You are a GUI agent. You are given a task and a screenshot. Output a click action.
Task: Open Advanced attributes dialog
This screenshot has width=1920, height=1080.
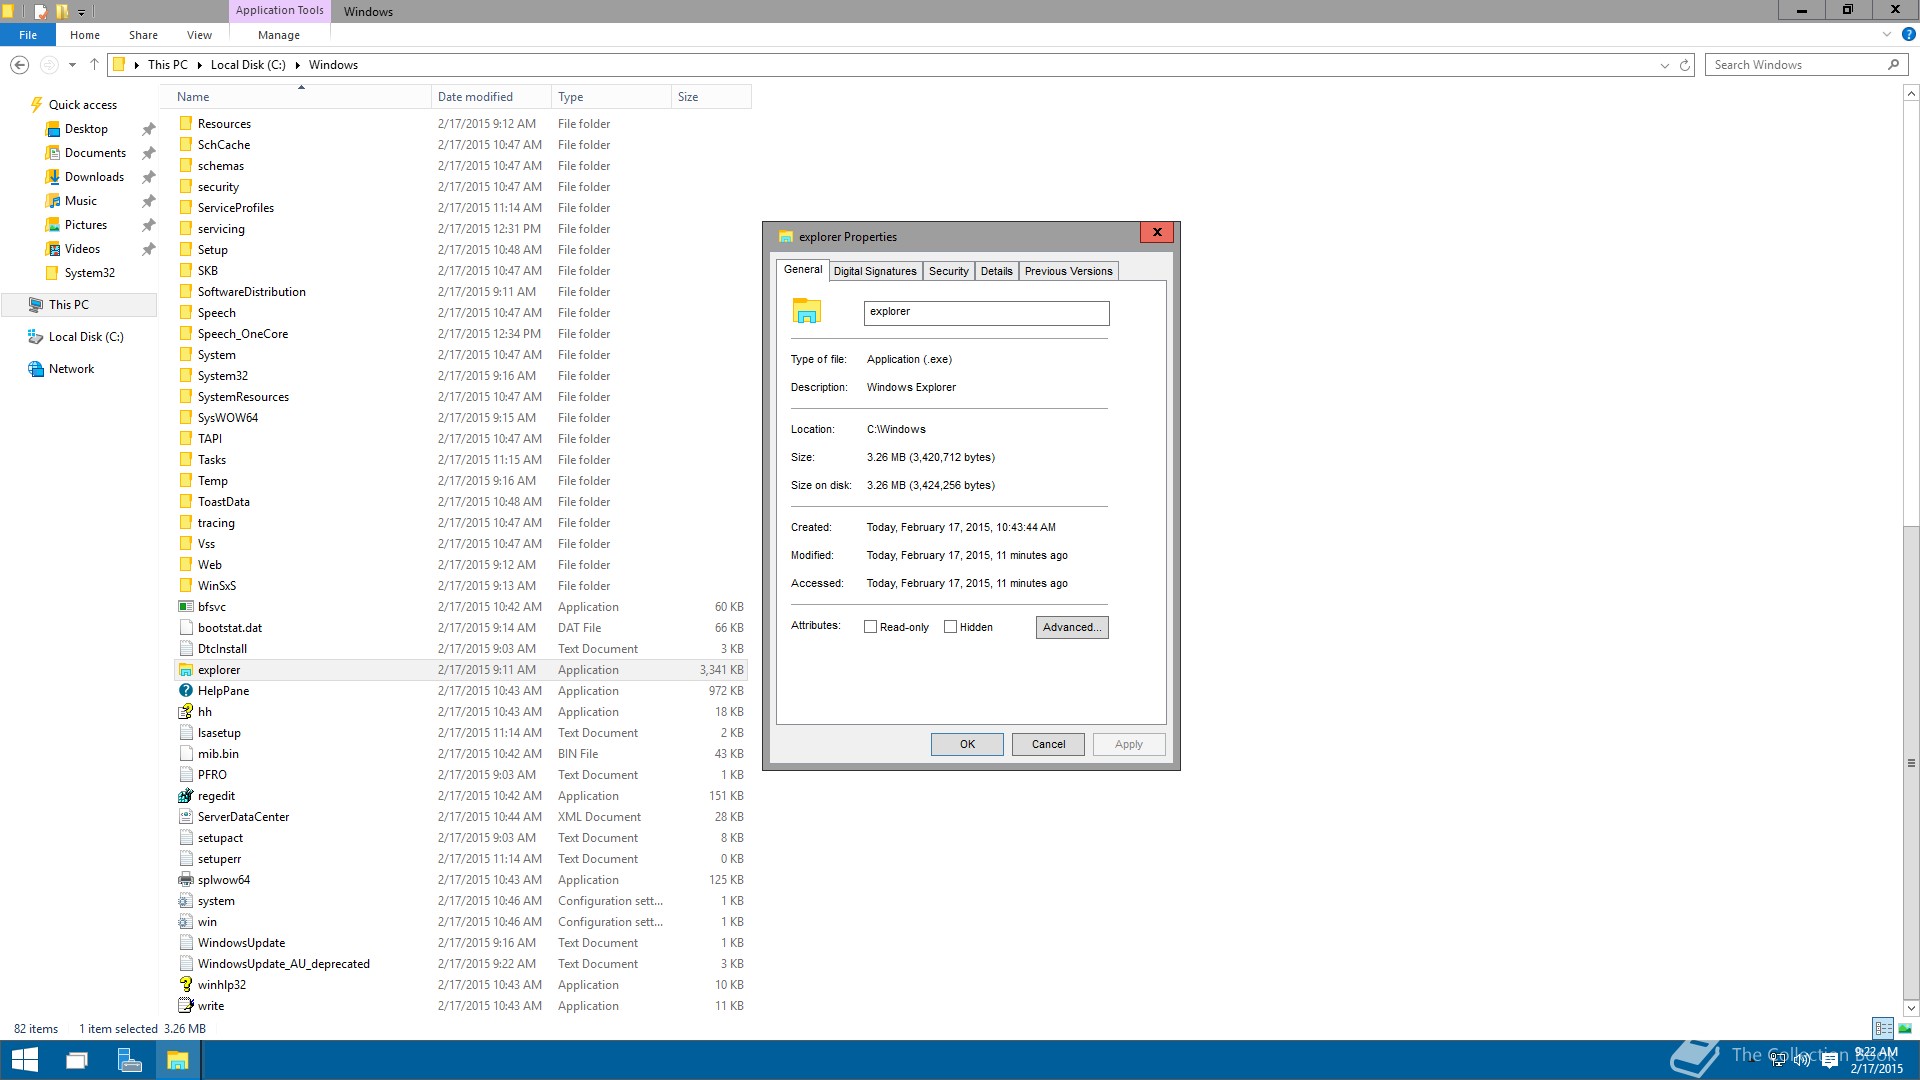coord(1072,627)
